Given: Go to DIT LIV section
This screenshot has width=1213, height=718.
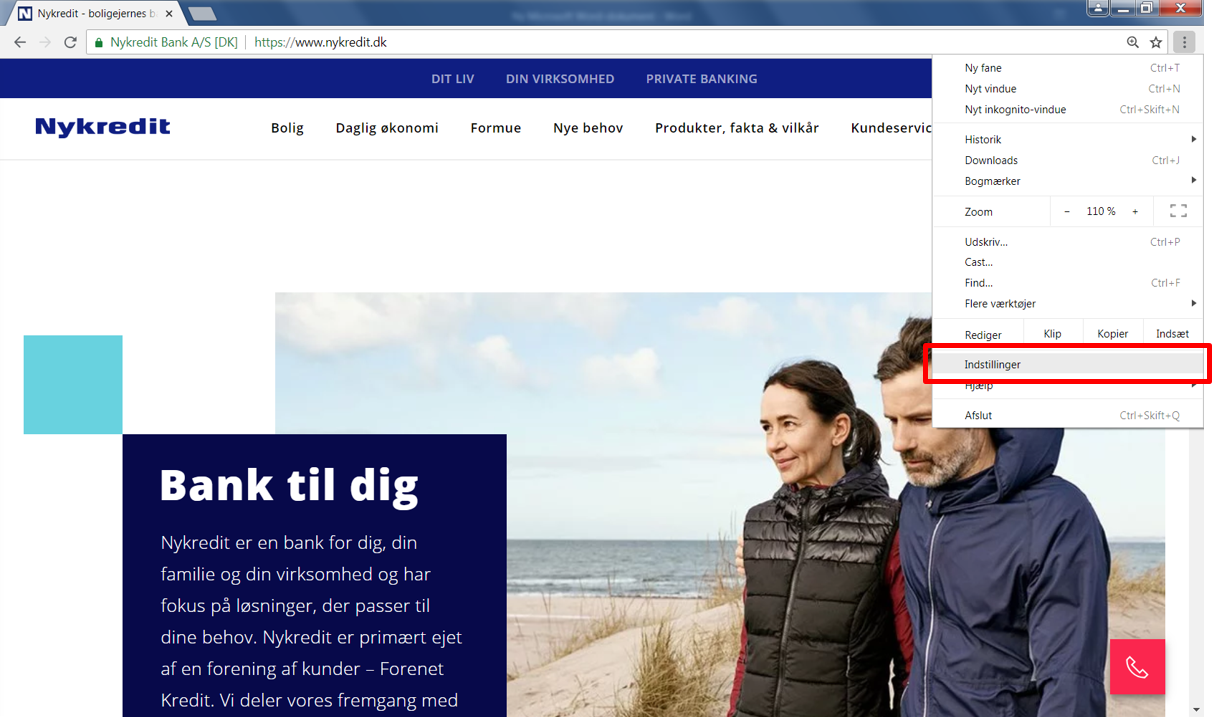Looking at the screenshot, I should [x=453, y=79].
